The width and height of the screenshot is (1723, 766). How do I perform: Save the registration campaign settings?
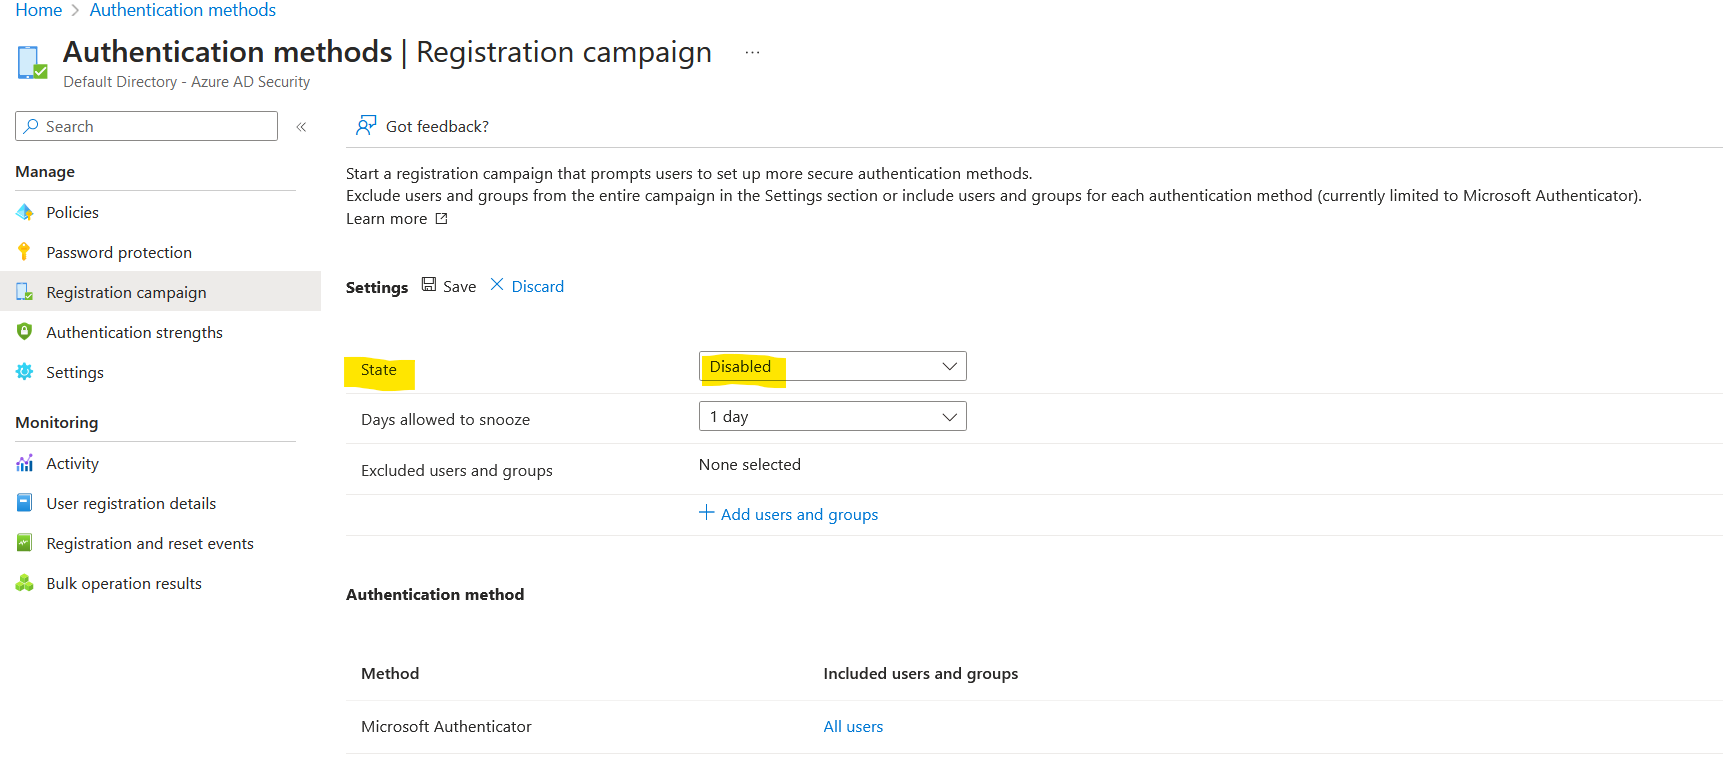tap(449, 286)
